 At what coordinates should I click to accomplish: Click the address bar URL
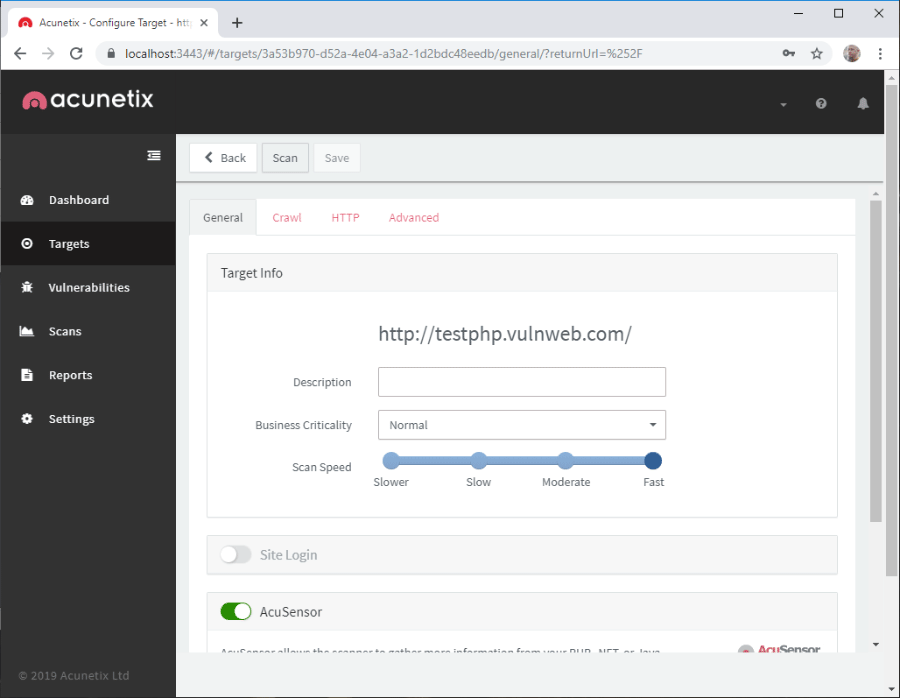click(x=383, y=53)
